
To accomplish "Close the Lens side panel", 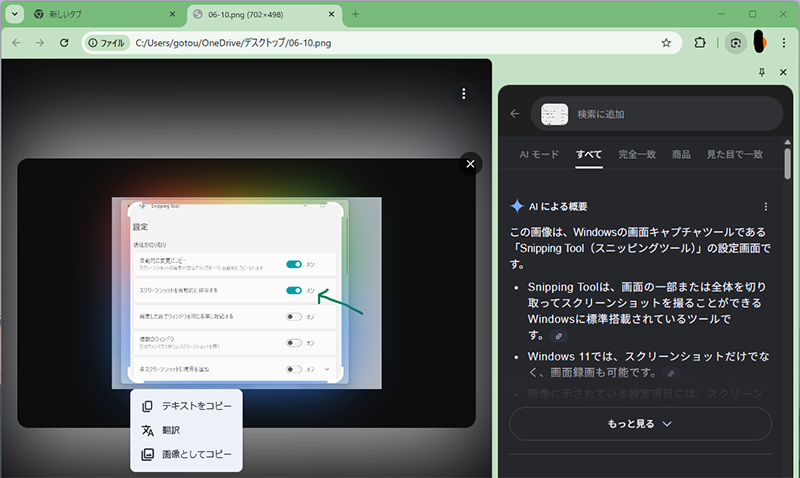I will (783, 72).
